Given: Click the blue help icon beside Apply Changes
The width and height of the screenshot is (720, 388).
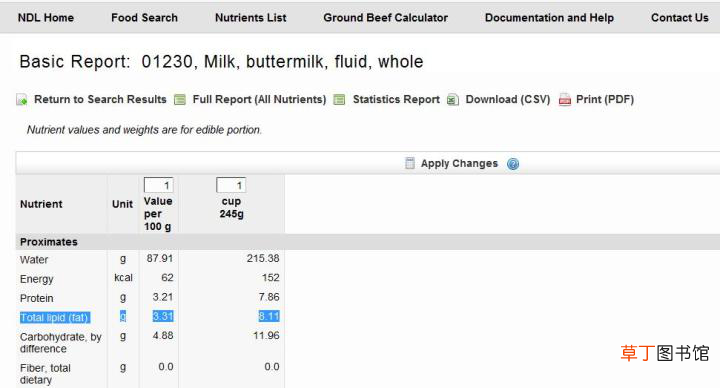Looking at the screenshot, I should (513, 164).
